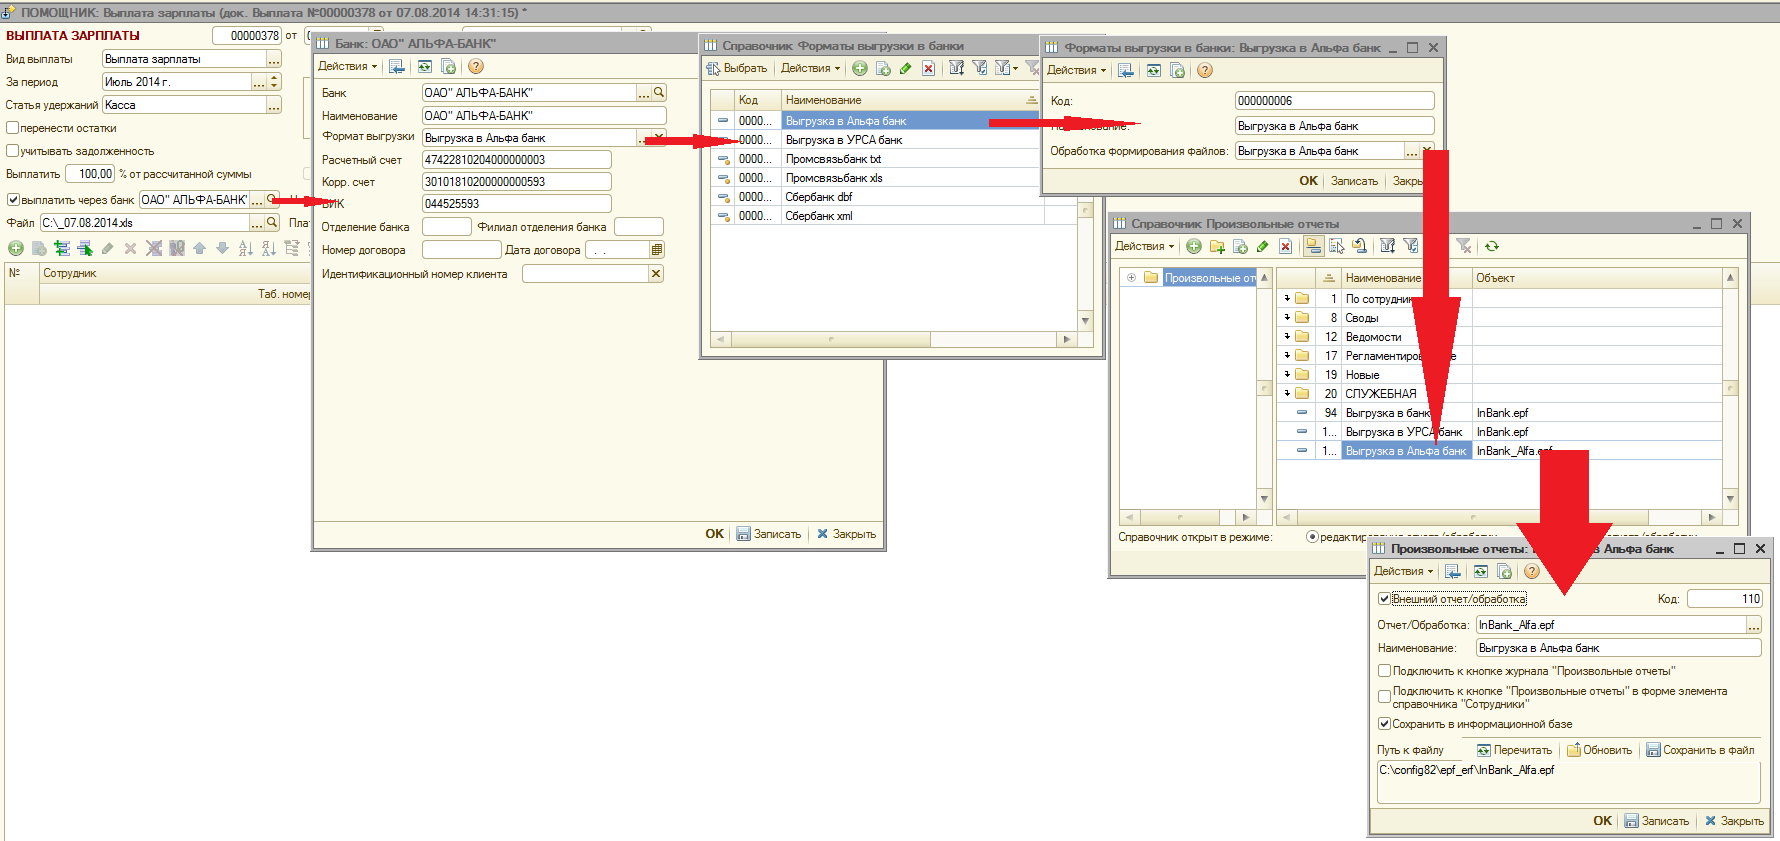The height and width of the screenshot is (841, 1780).
Task: Click OK in Банк ОАО АЛЬФА-БАНК window
Action: pyautogui.click(x=714, y=534)
